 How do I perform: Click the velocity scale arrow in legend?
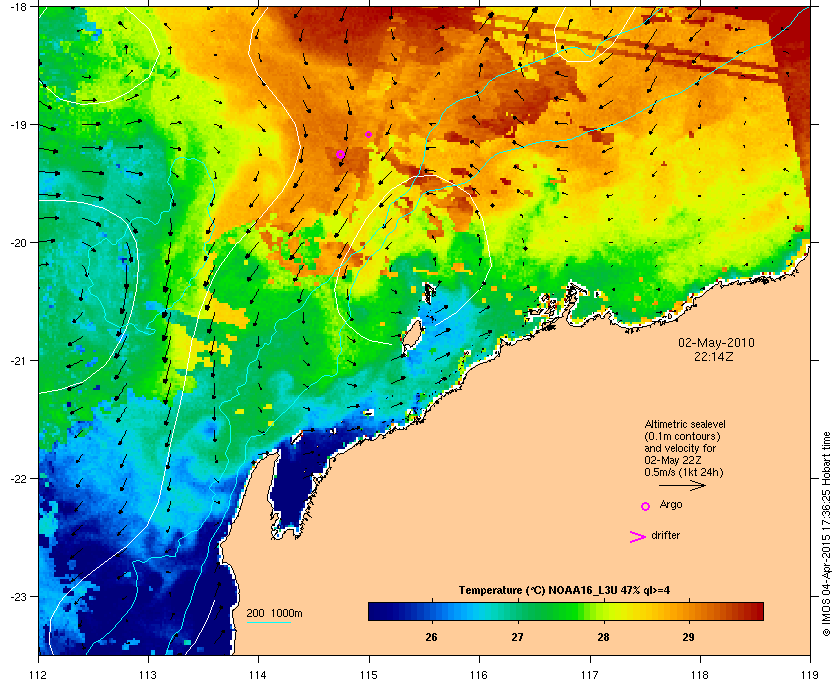coord(682,486)
